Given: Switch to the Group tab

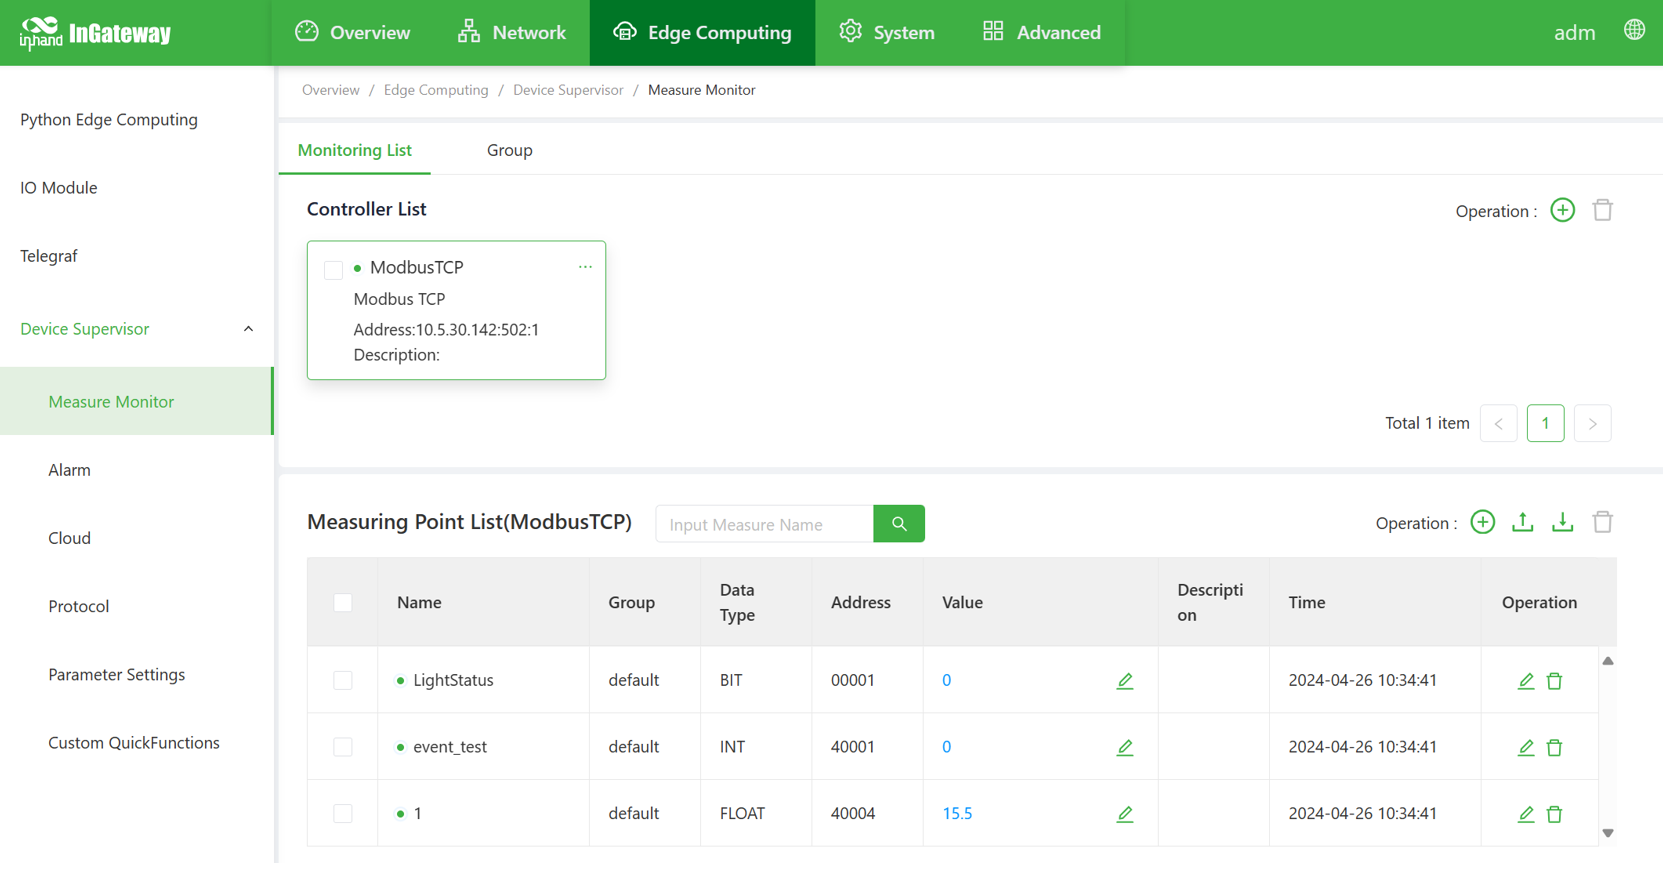Looking at the screenshot, I should [509, 150].
